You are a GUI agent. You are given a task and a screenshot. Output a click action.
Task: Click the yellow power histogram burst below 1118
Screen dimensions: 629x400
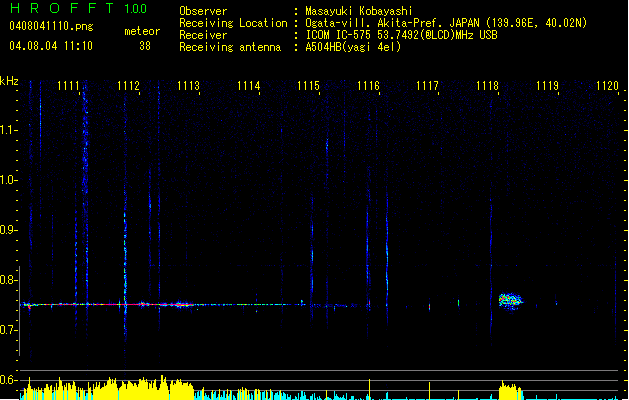click(510, 391)
